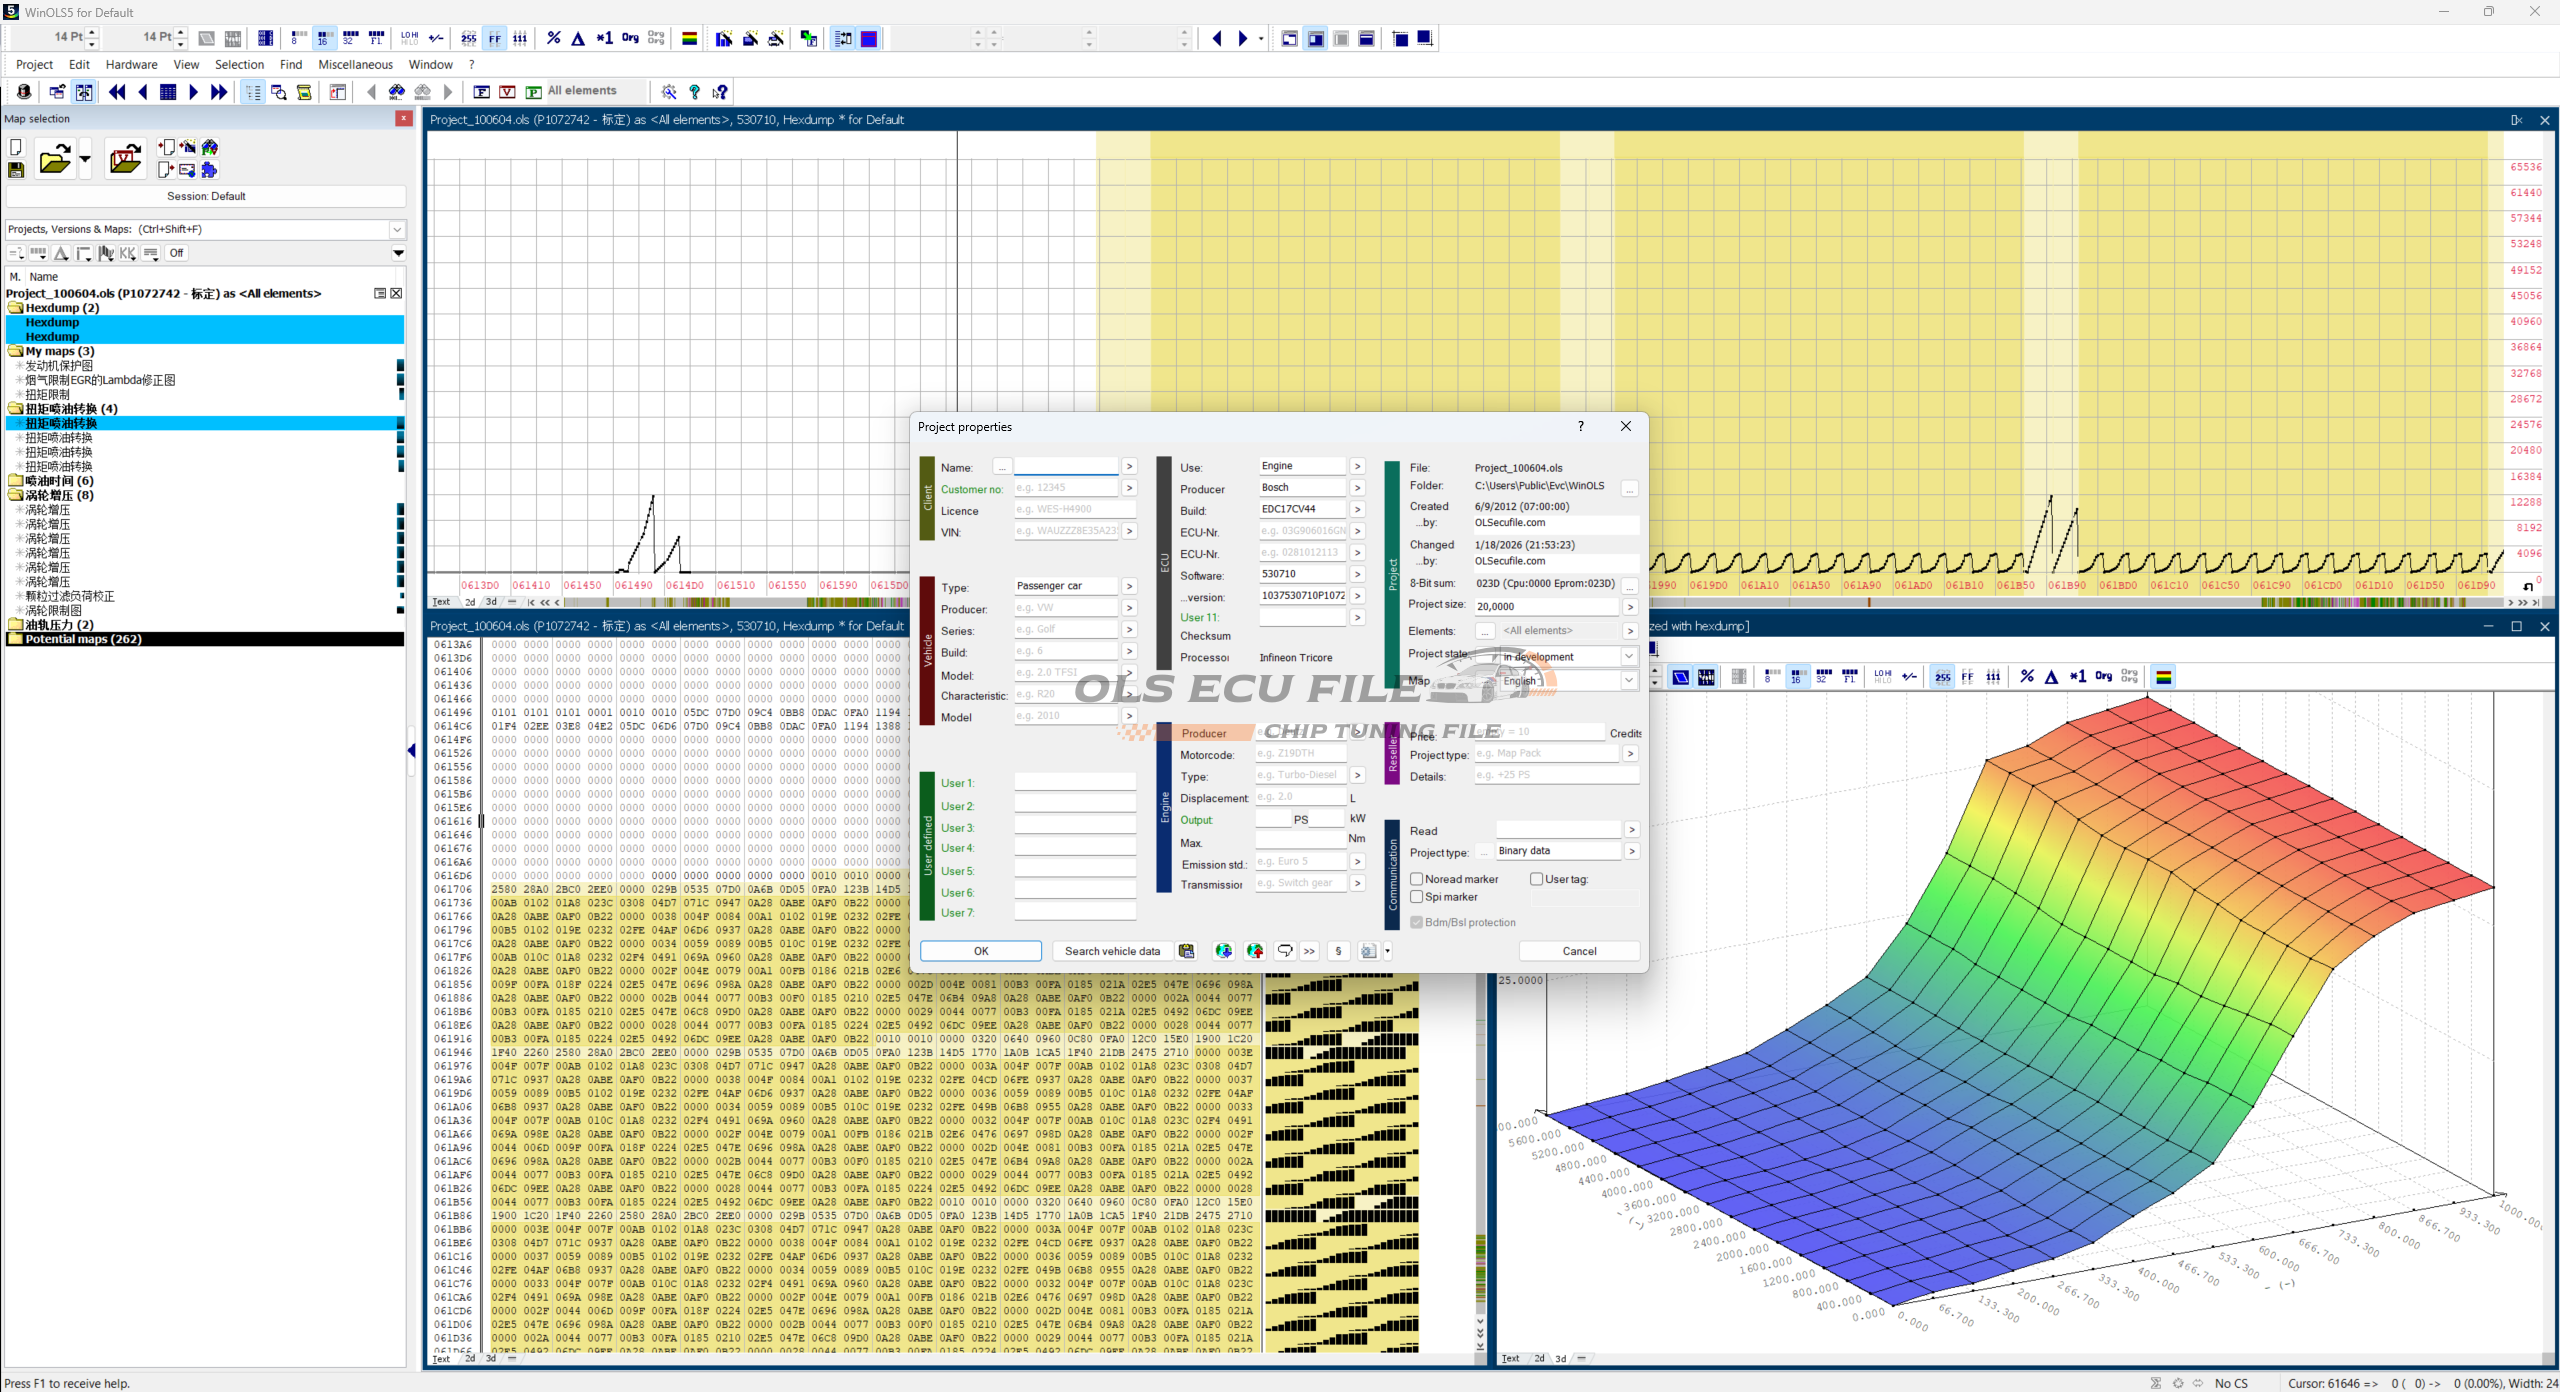2560x1392 pixels.
Task: Click the hexadecimal FF display icon
Action: 495,39
